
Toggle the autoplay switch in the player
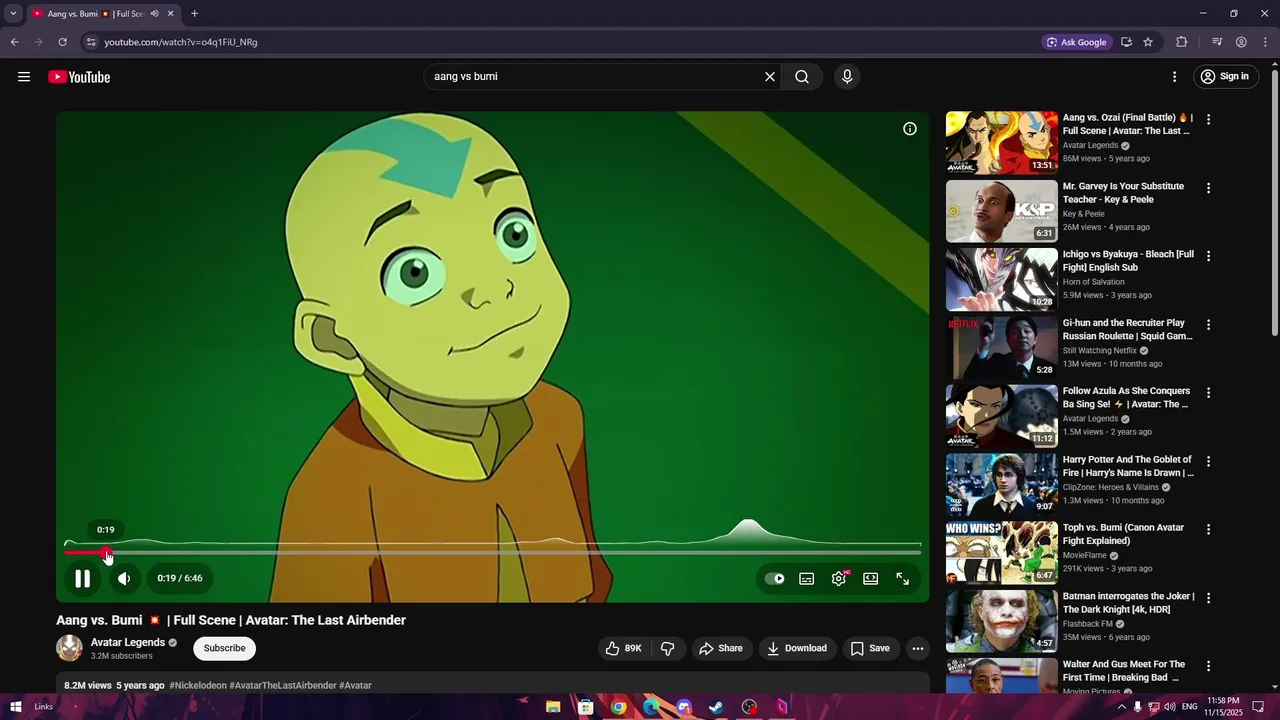pos(774,578)
